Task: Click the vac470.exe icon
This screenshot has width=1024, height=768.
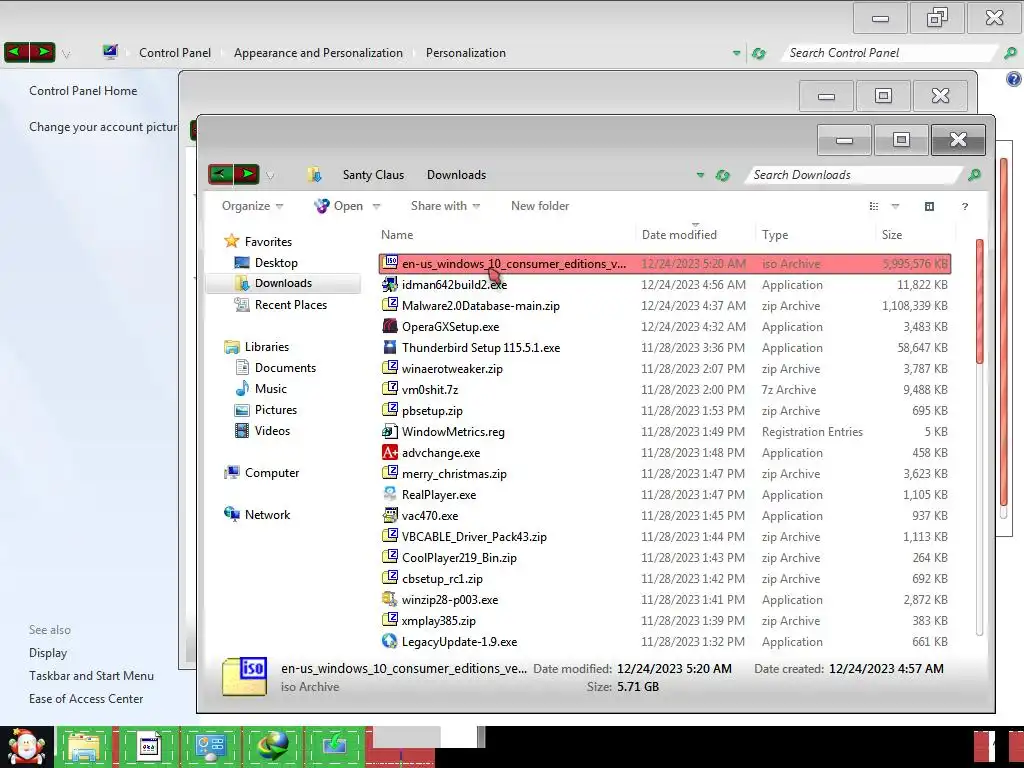Action: (x=390, y=515)
